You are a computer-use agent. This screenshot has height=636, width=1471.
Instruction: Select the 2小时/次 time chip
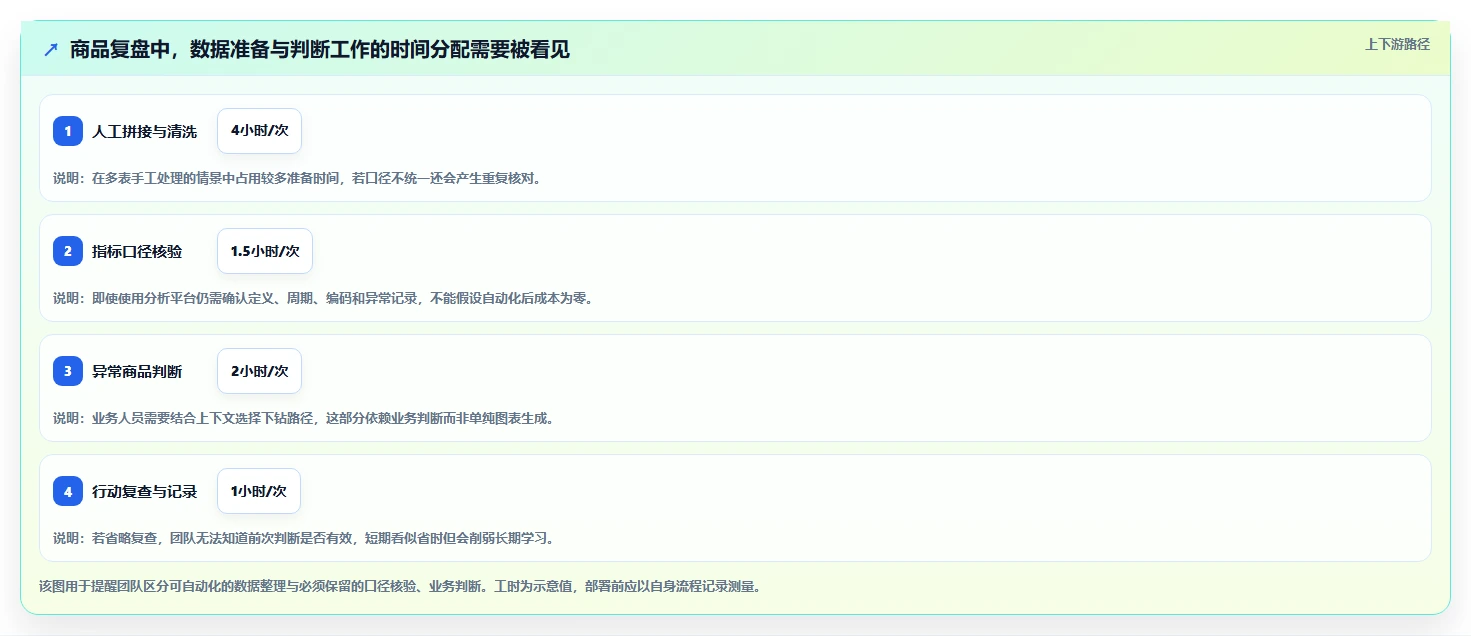tap(259, 371)
